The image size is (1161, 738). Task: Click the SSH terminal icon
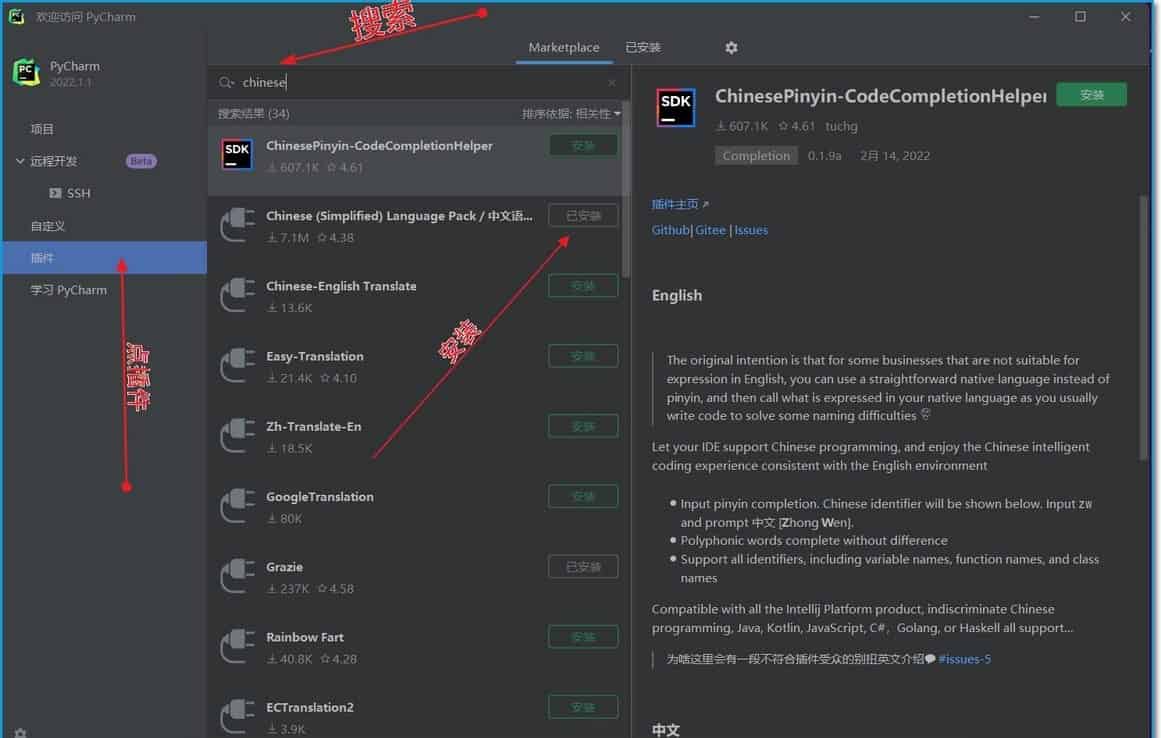pyautogui.click(x=55, y=193)
